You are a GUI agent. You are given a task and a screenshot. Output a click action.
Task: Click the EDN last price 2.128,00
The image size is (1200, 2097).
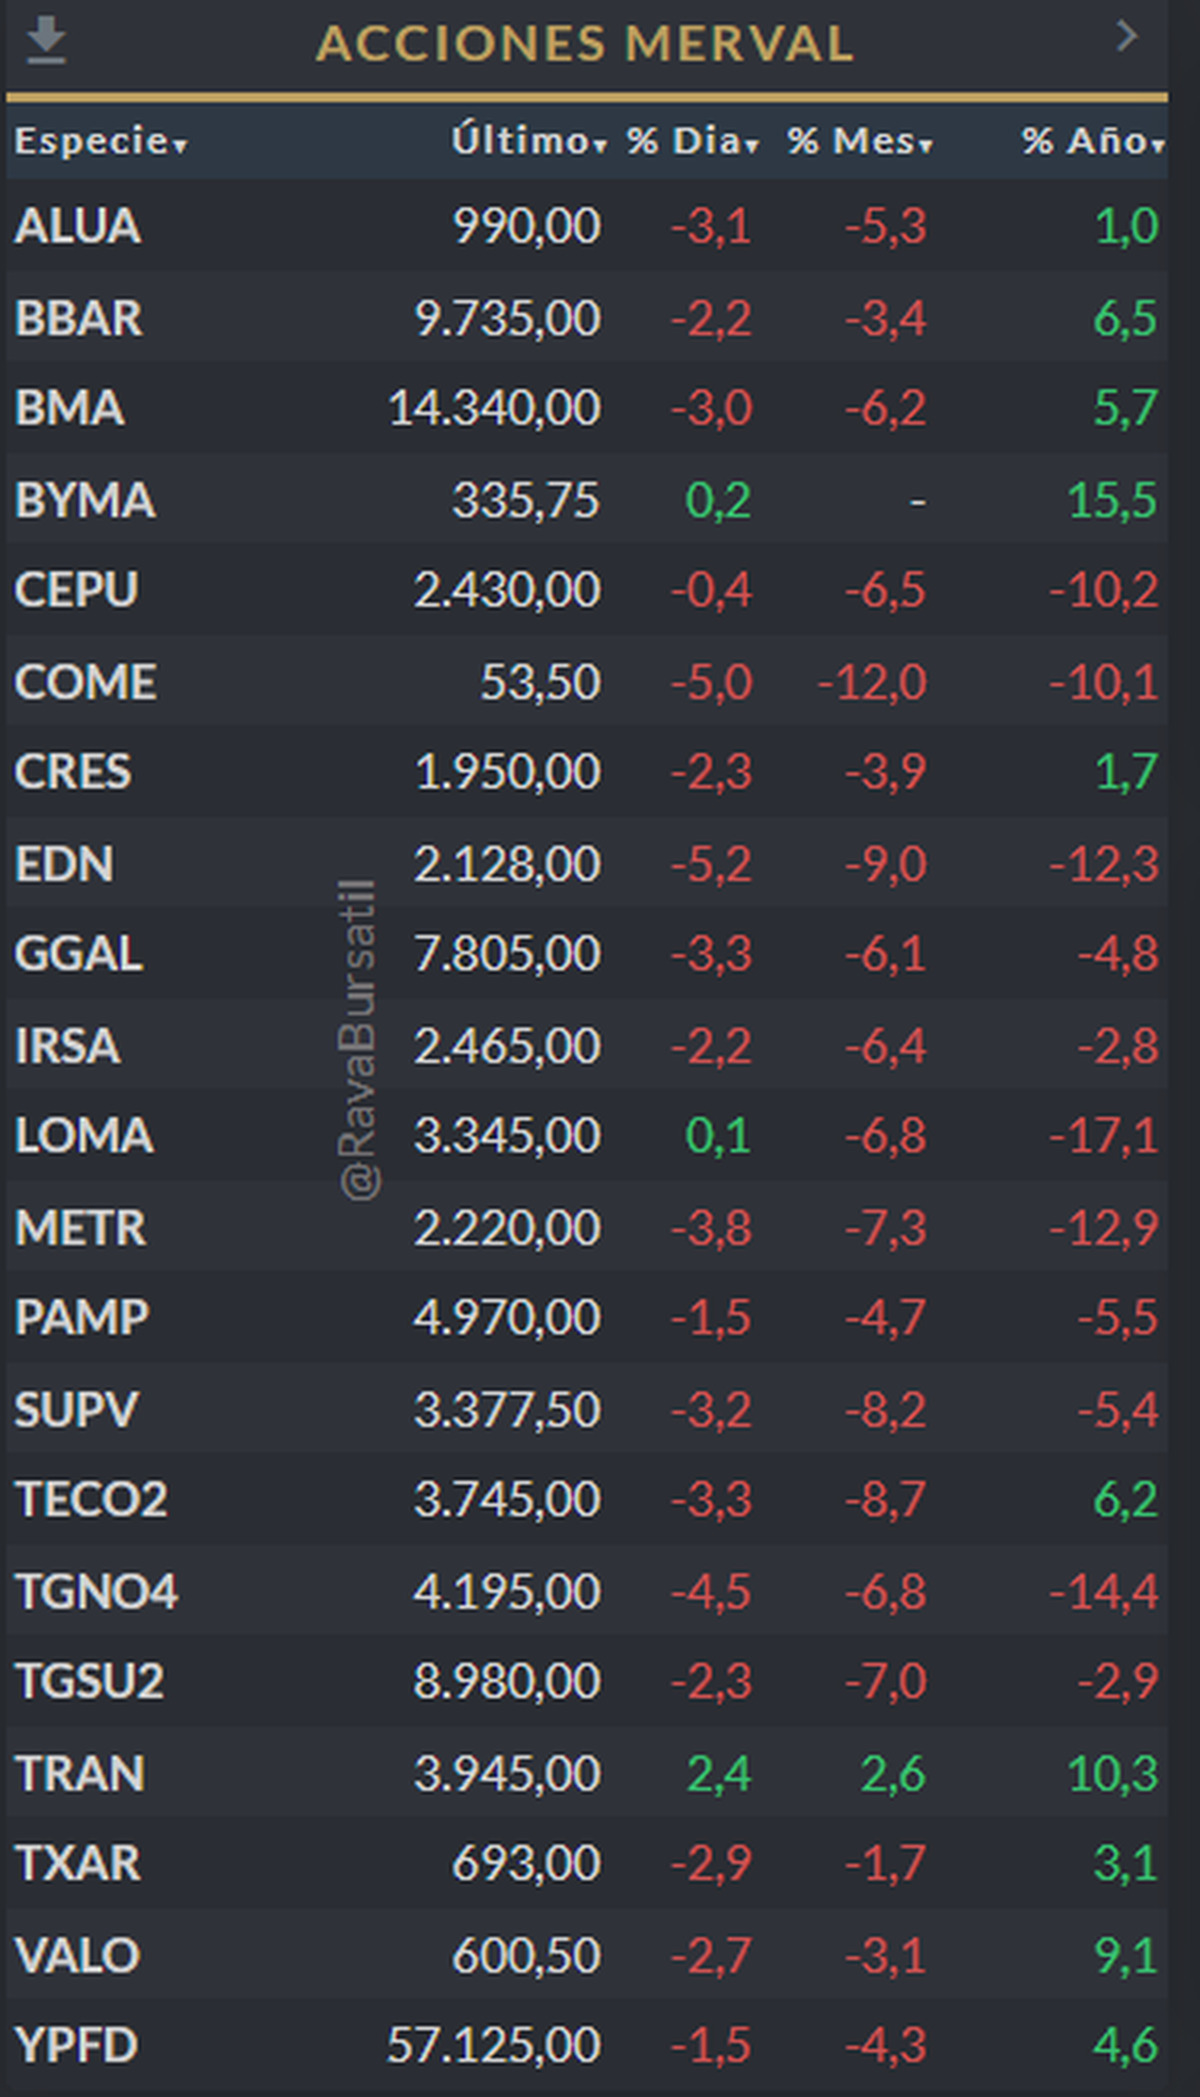coord(507,864)
